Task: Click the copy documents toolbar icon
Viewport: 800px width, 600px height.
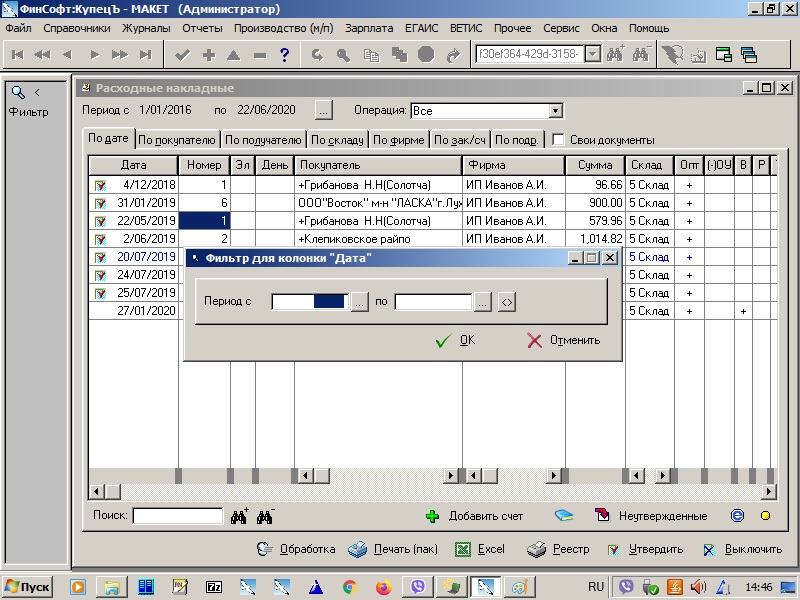Action: [371, 55]
